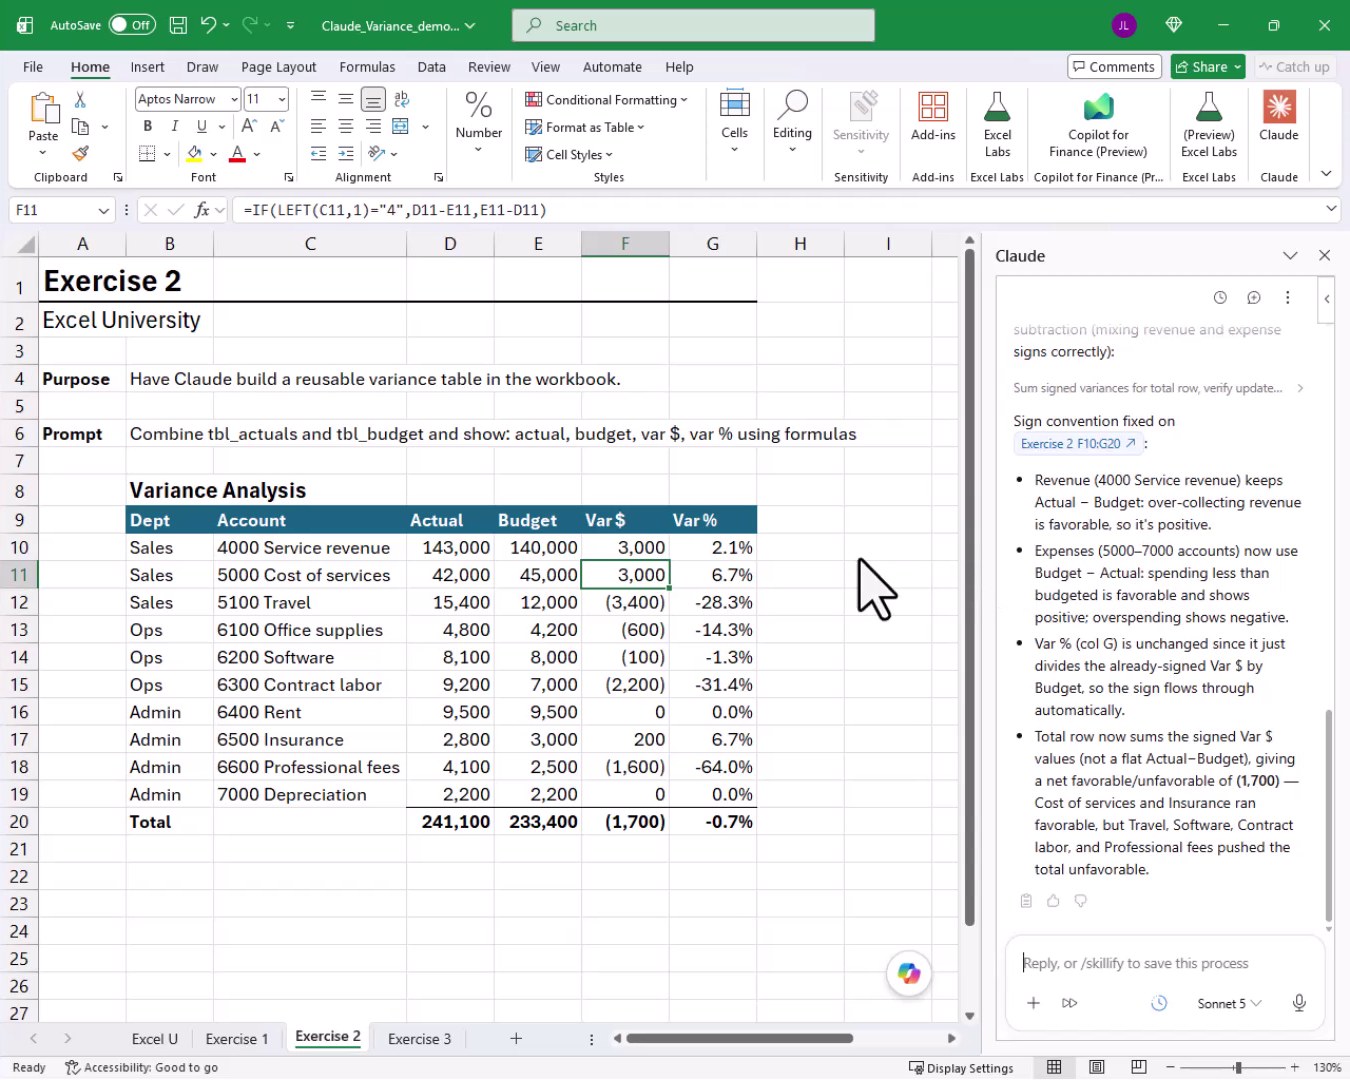Start new chat icon in Claude pane
This screenshot has width=1350, height=1080.
pos(1254,297)
